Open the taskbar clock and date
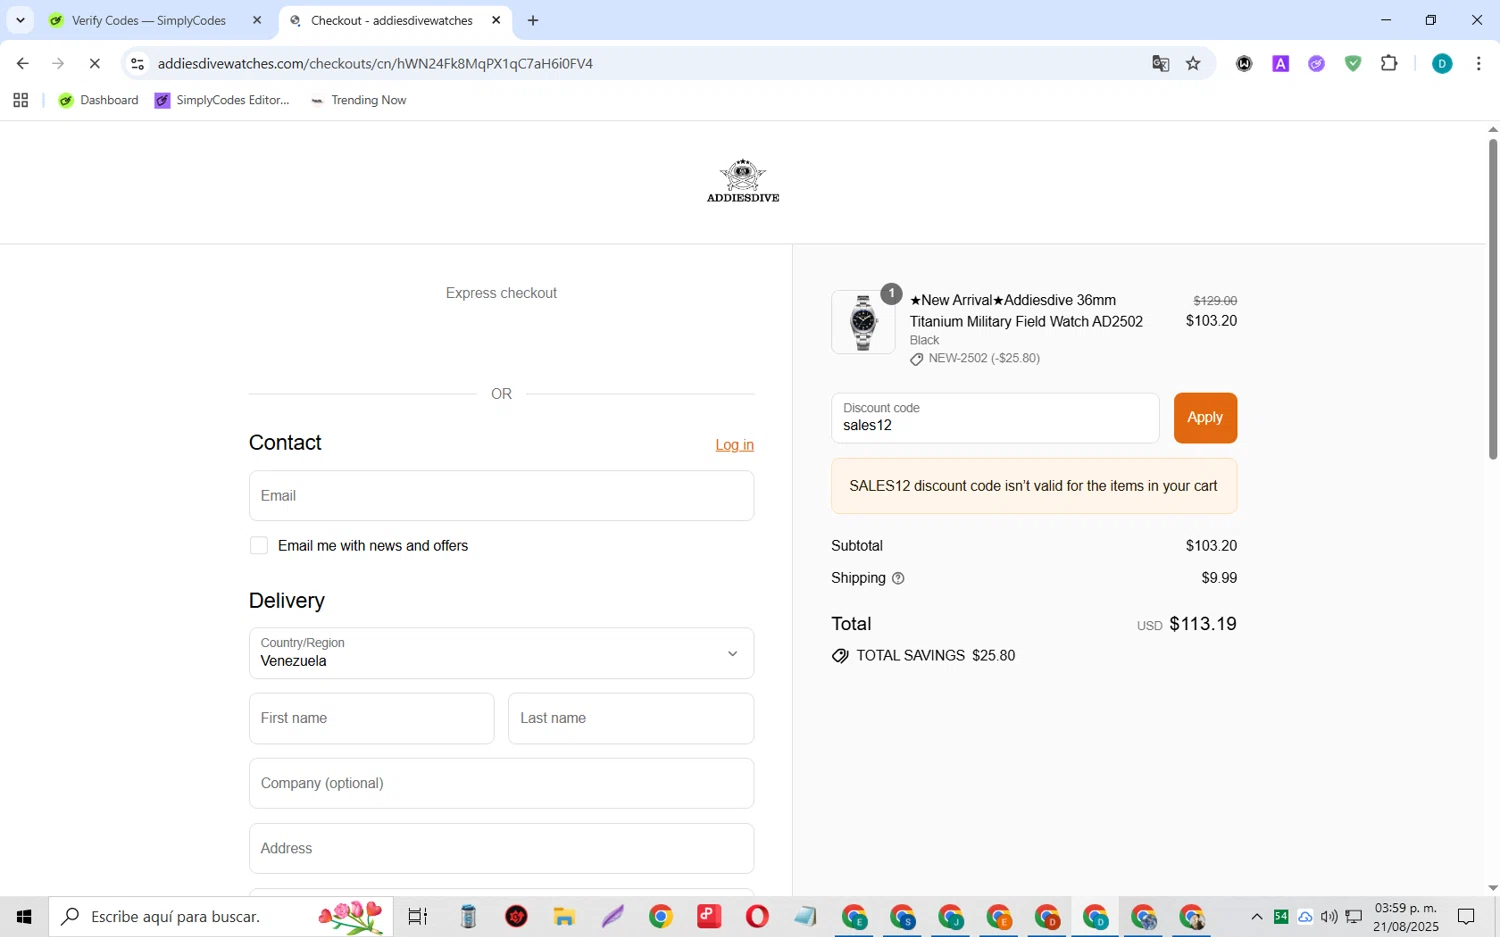Viewport: 1500px width, 937px height. [1406, 917]
